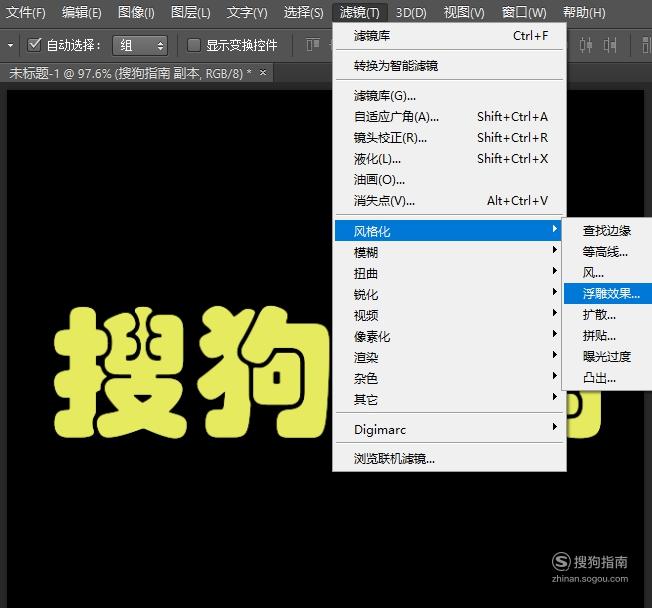Open the 帮助(H) menu
The image size is (652, 608).
pyautogui.click(x=584, y=12)
